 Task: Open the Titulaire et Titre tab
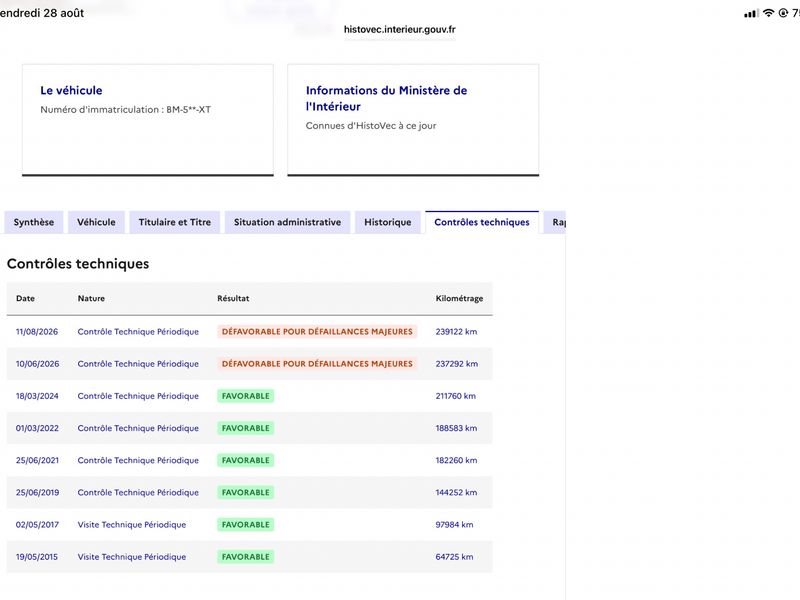[x=174, y=222]
